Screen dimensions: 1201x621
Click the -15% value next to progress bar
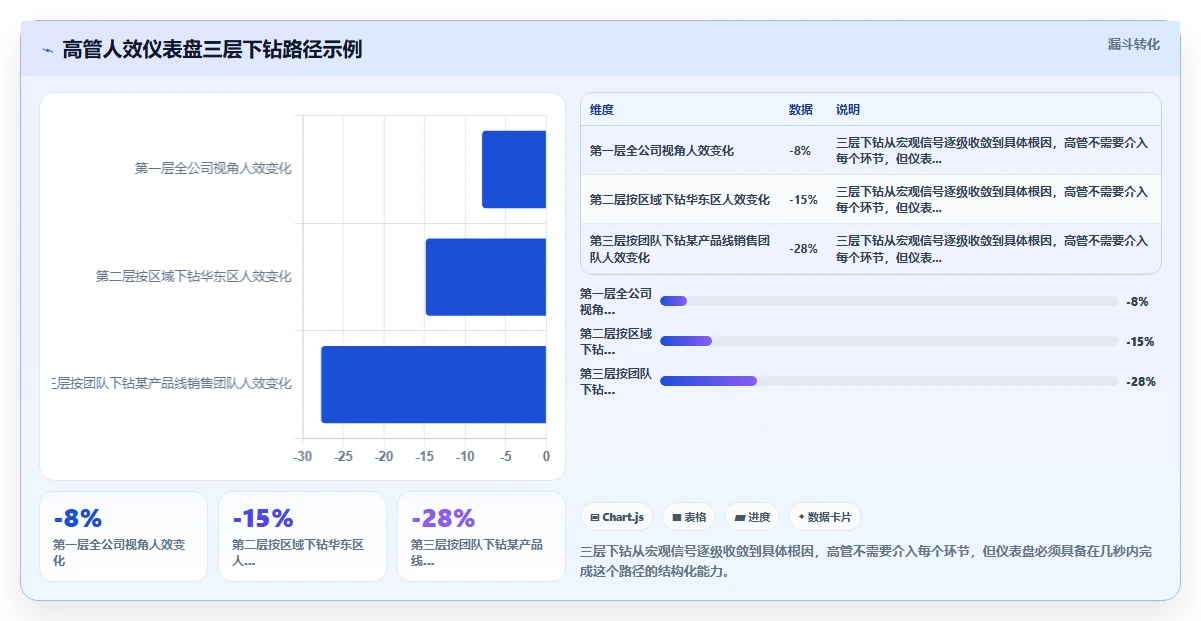[1140, 341]
